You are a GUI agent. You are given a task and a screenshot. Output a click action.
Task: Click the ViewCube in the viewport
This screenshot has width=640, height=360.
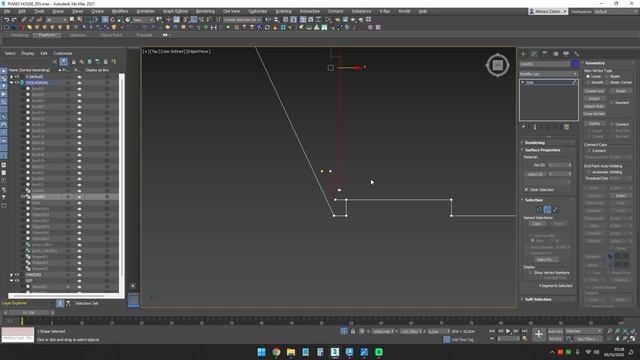498,65
